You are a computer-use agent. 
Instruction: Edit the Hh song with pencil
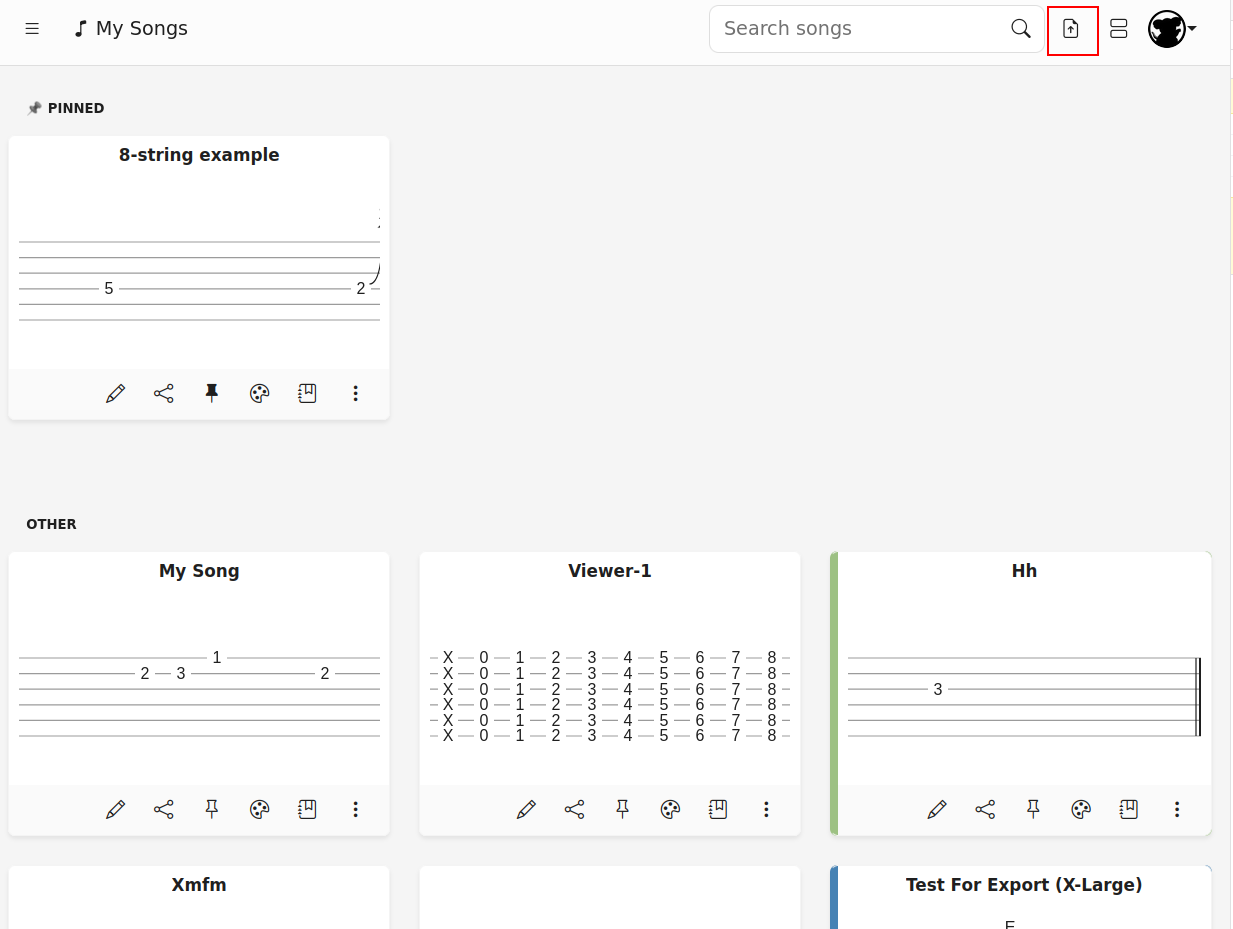[x=937, y=810]
